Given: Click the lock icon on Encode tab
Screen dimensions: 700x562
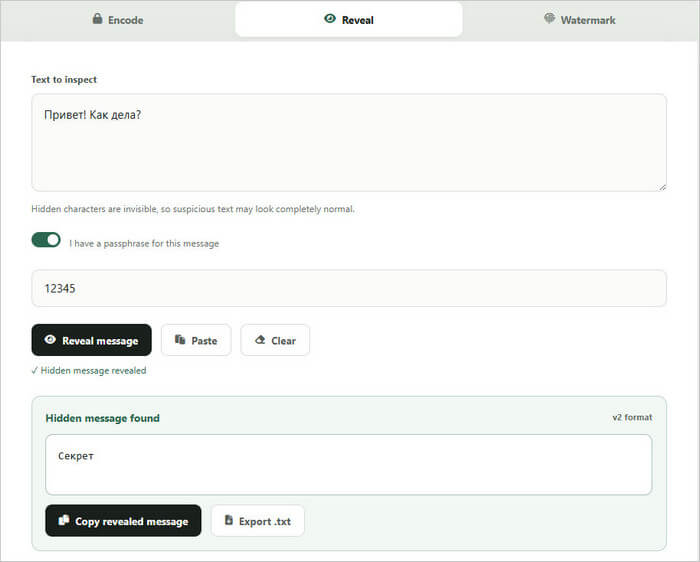Looking at the screenshot, I should click(x=97, y=19).
